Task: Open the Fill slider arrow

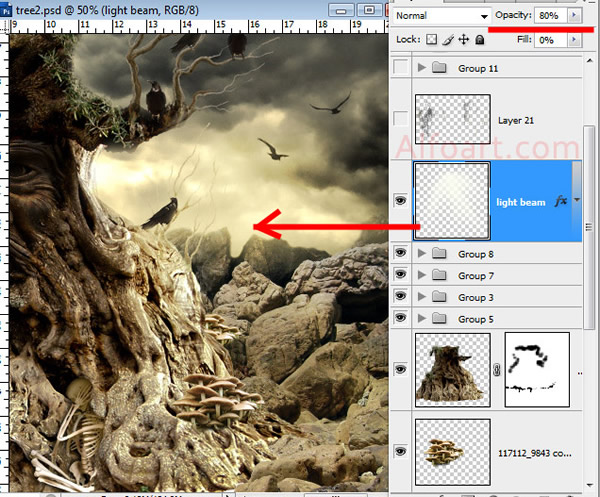Action: [x=574, y=40]
